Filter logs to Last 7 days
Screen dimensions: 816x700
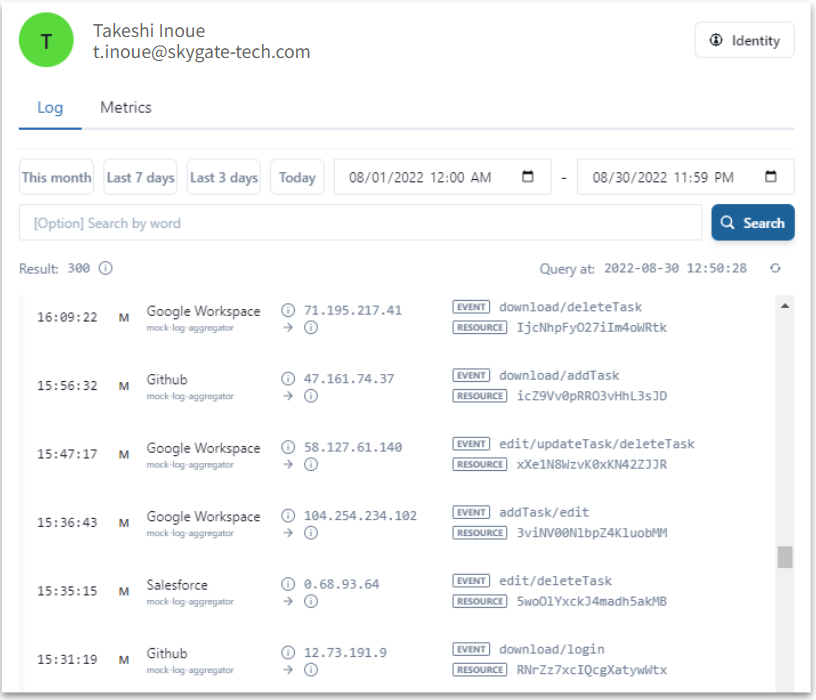[x=140, y=177]
